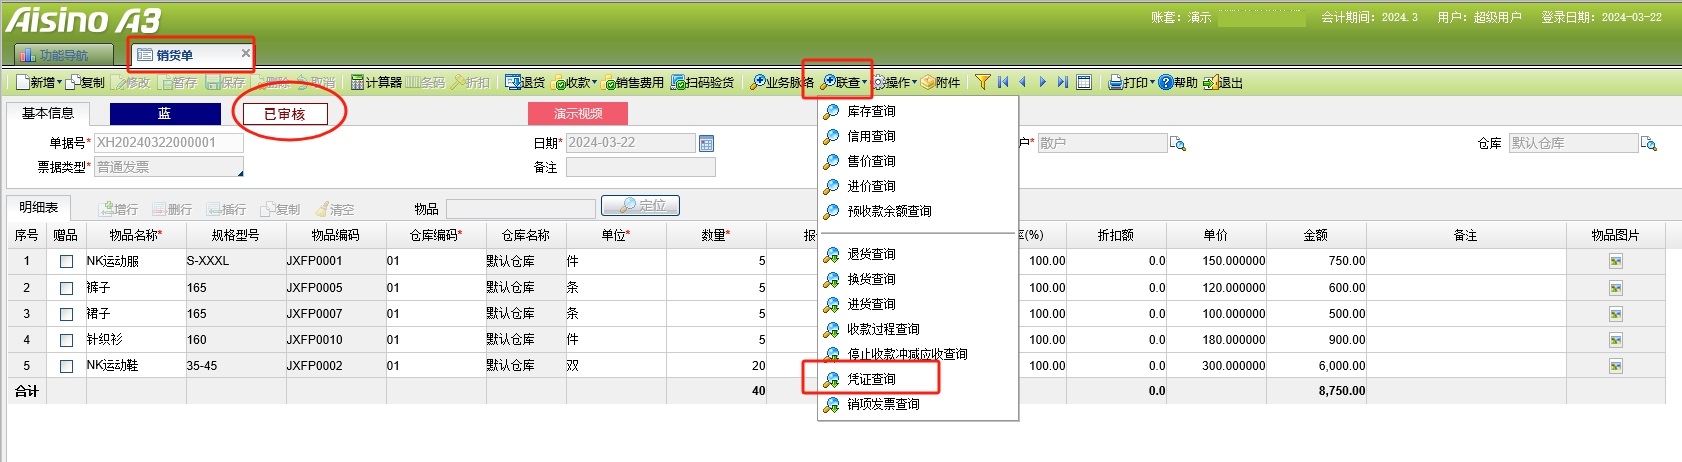Image resolution: width=1682 pixels, height=462 pixels.
Task: Open the 计算器 calculator tool
Action: click(x=376, y=83)
